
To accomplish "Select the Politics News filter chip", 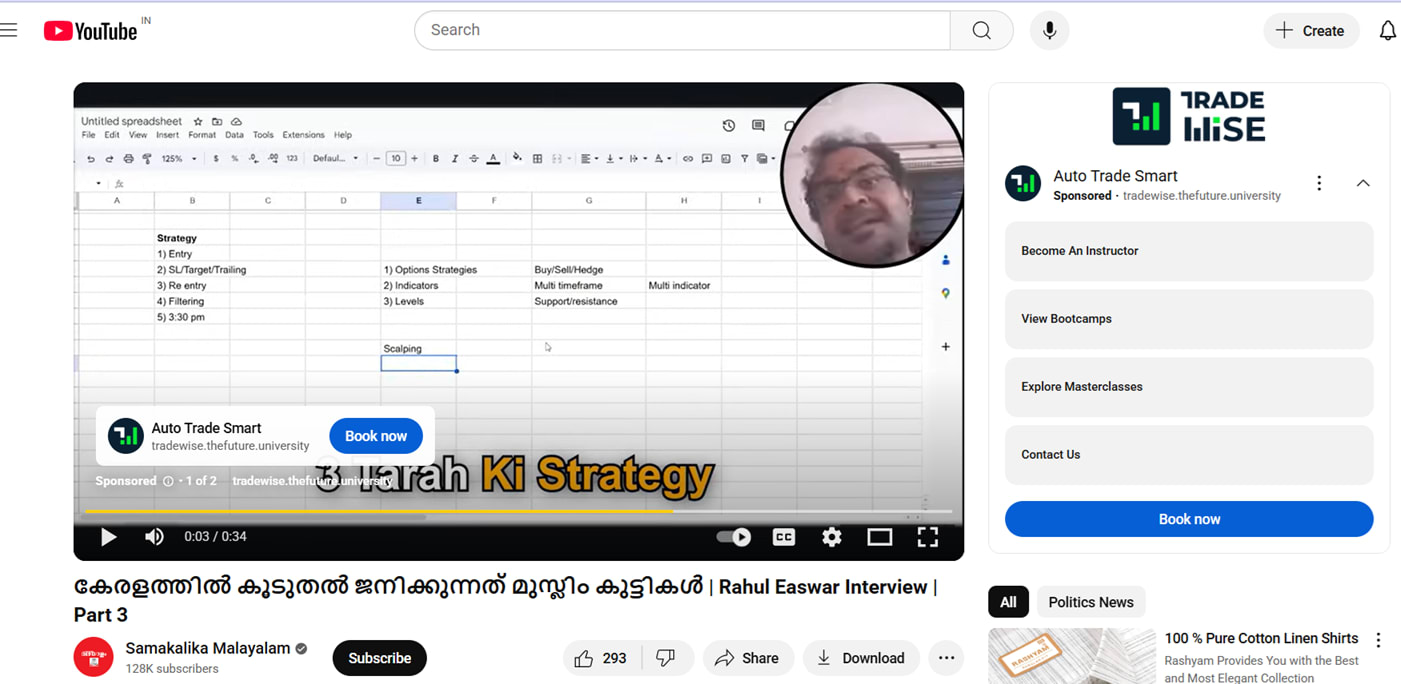I will point(1090,602).
